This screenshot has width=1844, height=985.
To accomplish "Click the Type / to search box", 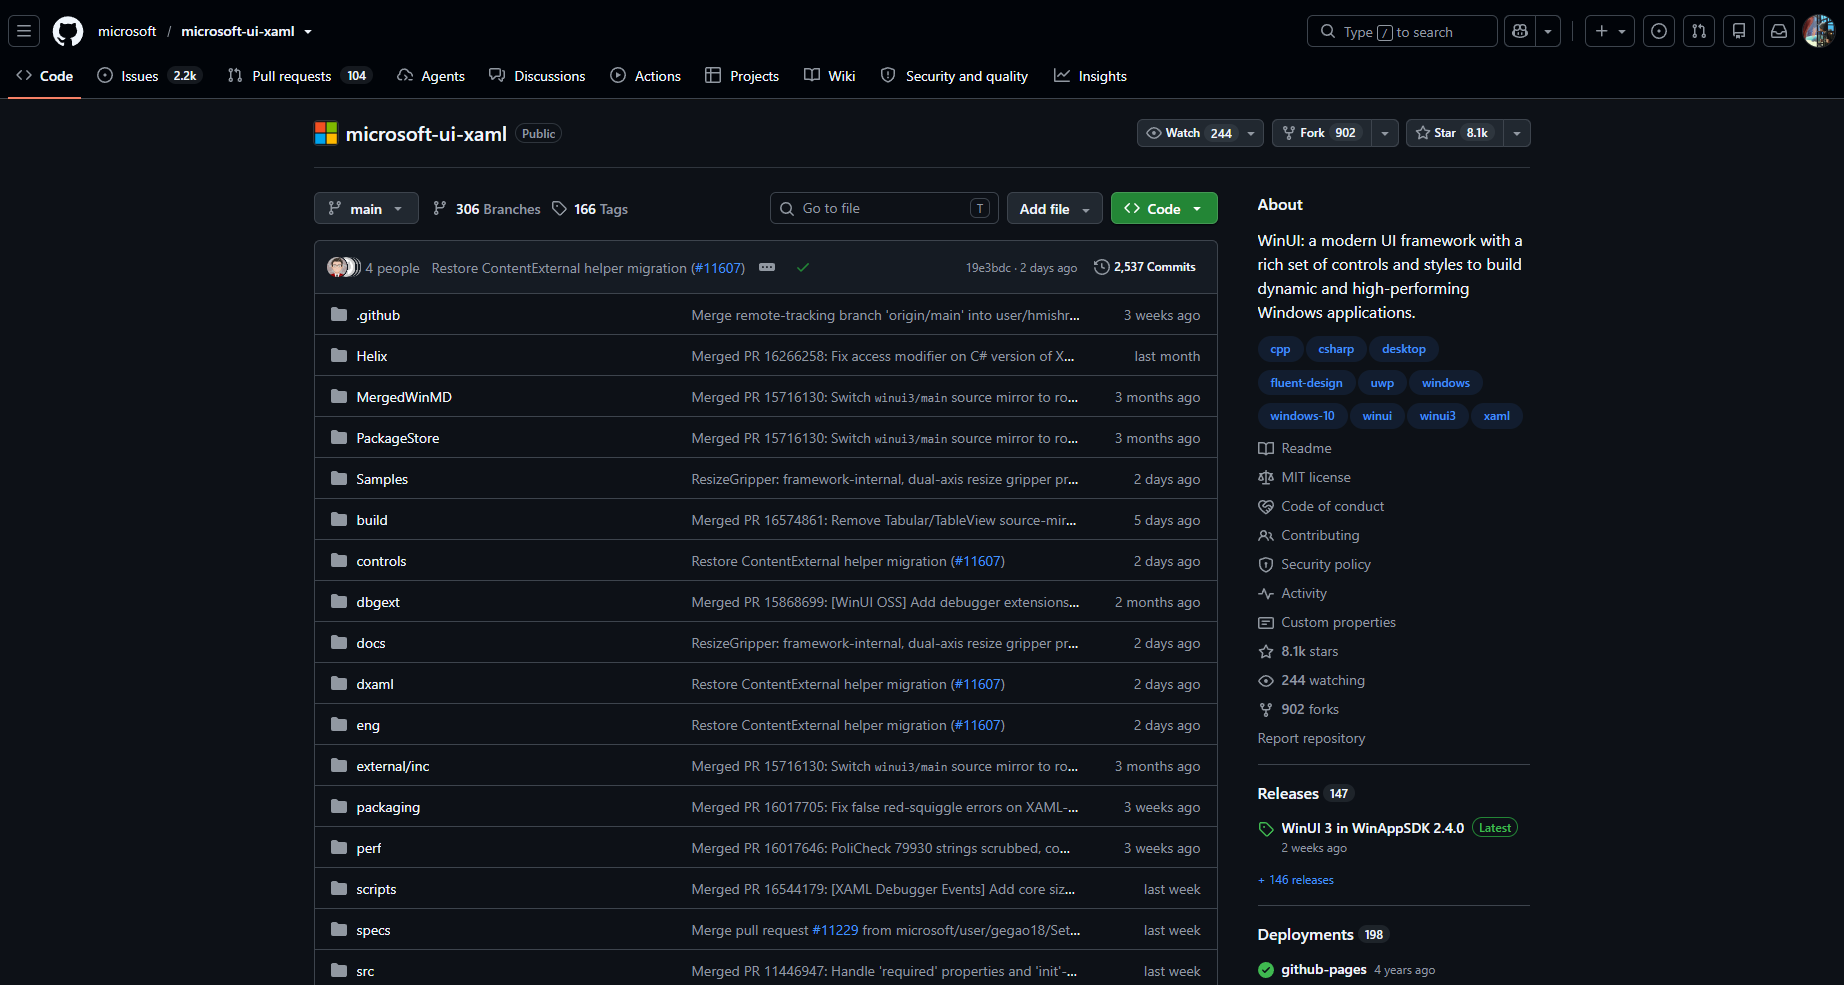I will click(1401, 31).
